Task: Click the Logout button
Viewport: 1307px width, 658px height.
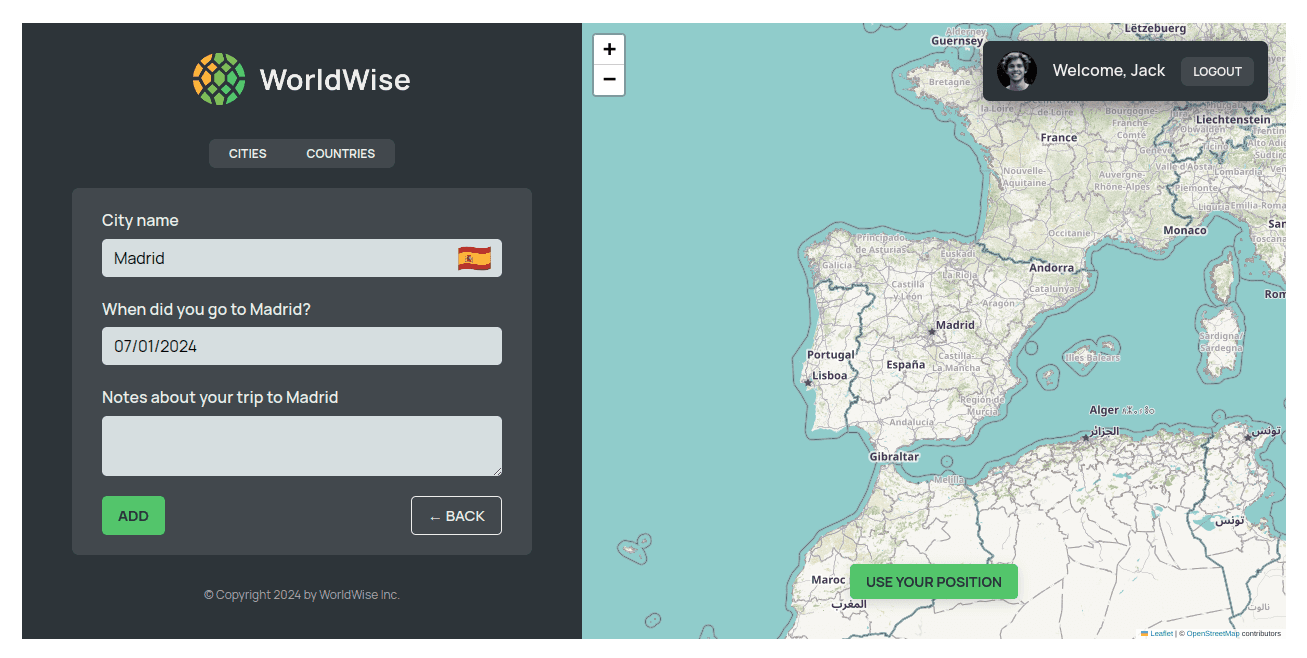Action: coord(1217,71)
